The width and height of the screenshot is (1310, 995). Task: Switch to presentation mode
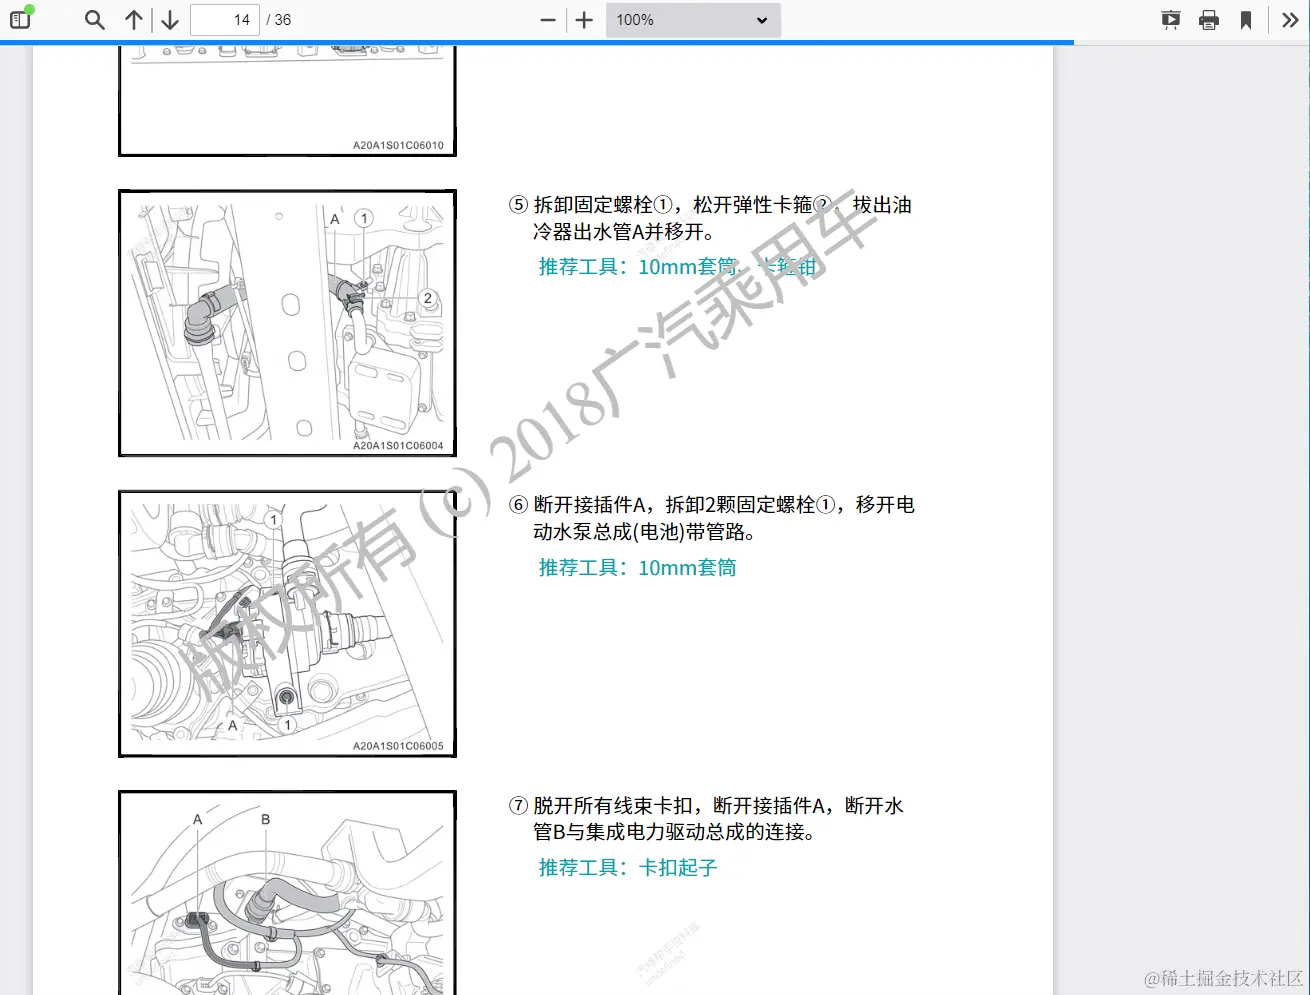click(1171, 20)
